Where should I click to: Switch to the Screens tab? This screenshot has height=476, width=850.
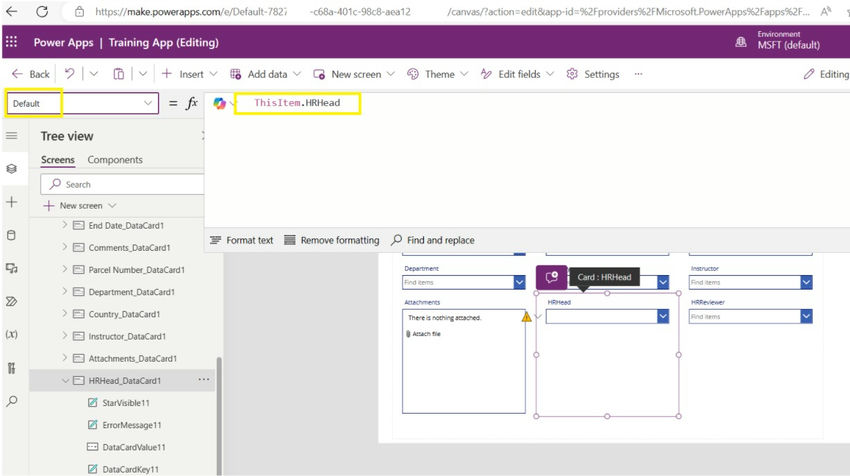(57, 160)
